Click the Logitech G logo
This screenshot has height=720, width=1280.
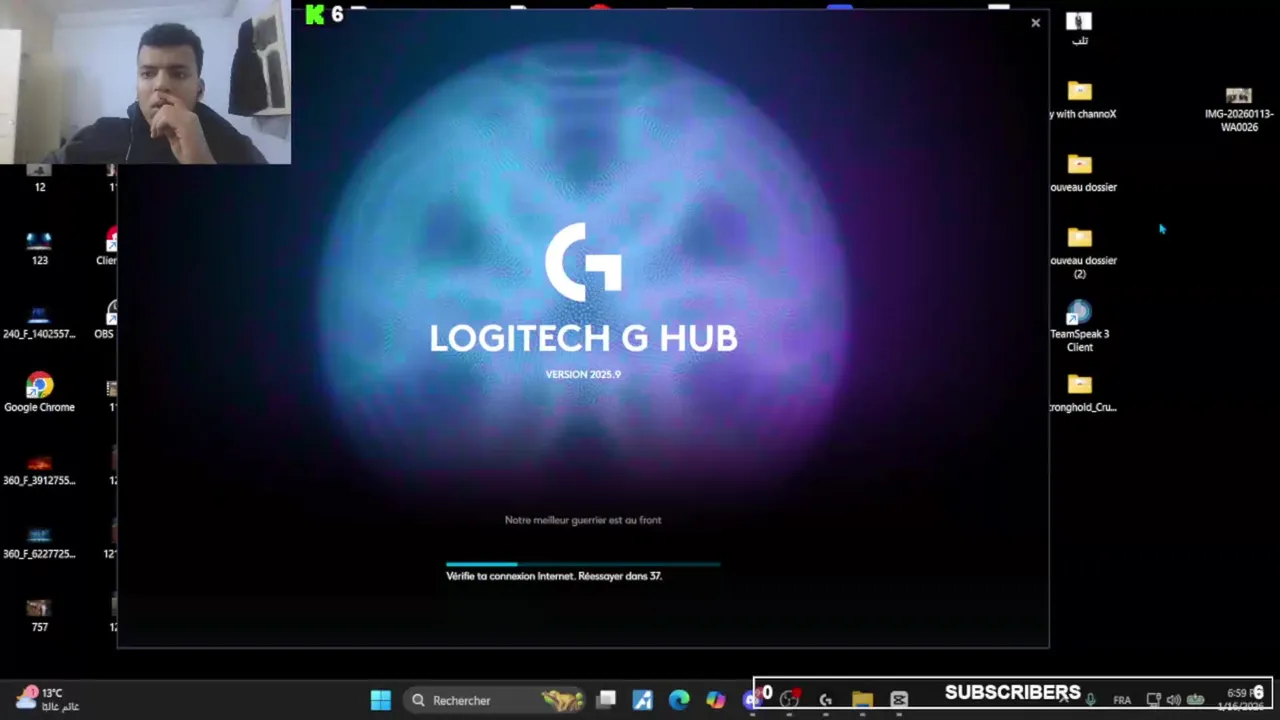pos(583,262)
